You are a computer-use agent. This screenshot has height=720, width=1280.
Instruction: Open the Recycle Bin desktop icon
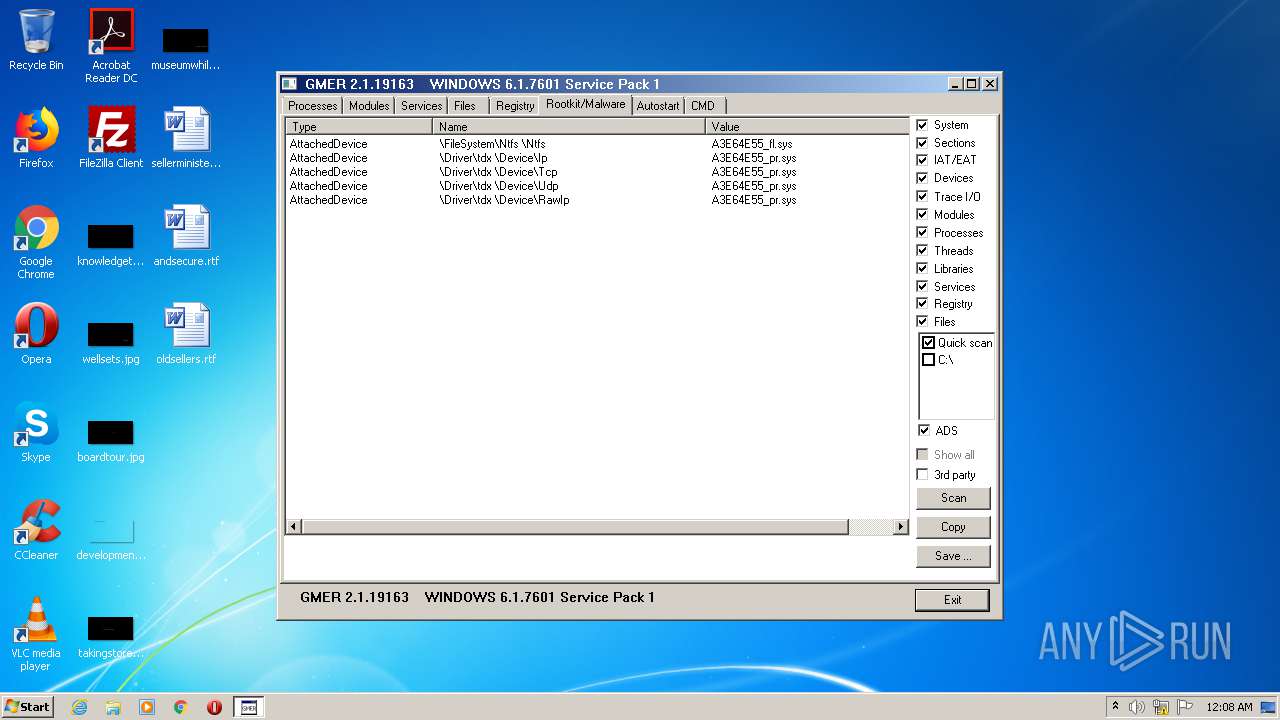coord(36,40)
